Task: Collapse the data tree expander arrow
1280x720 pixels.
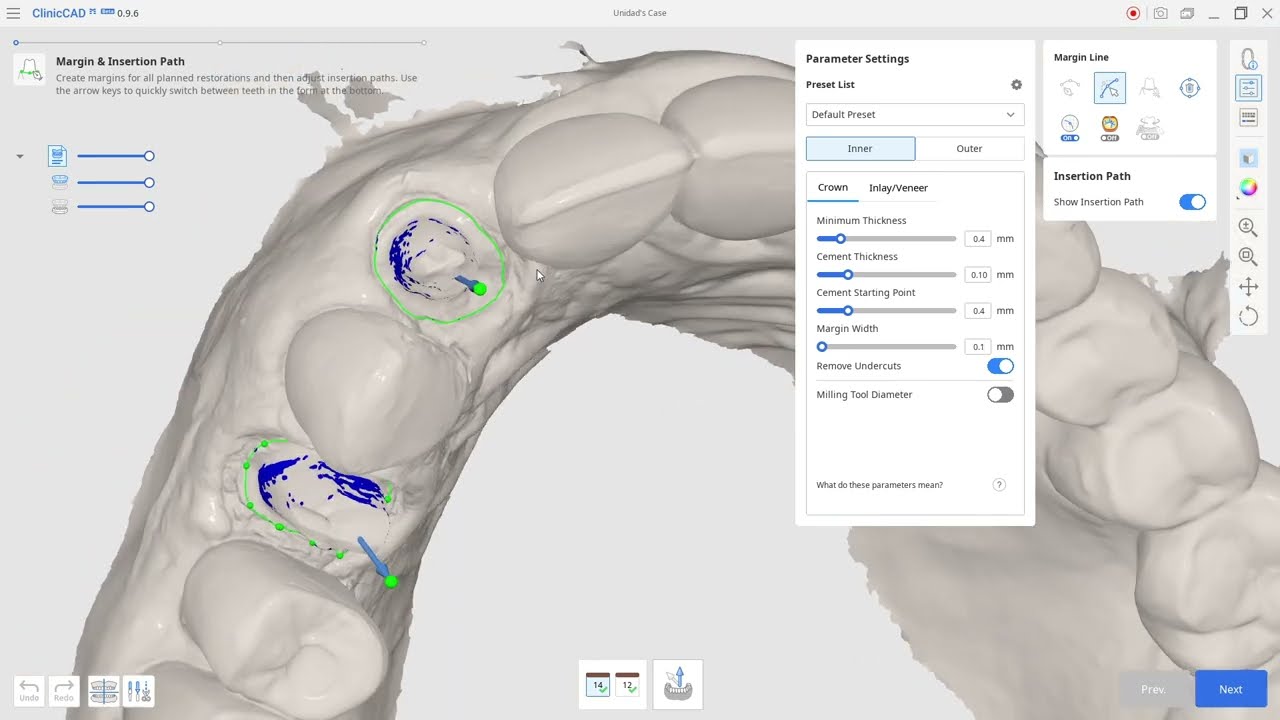Action: (20, 156)
